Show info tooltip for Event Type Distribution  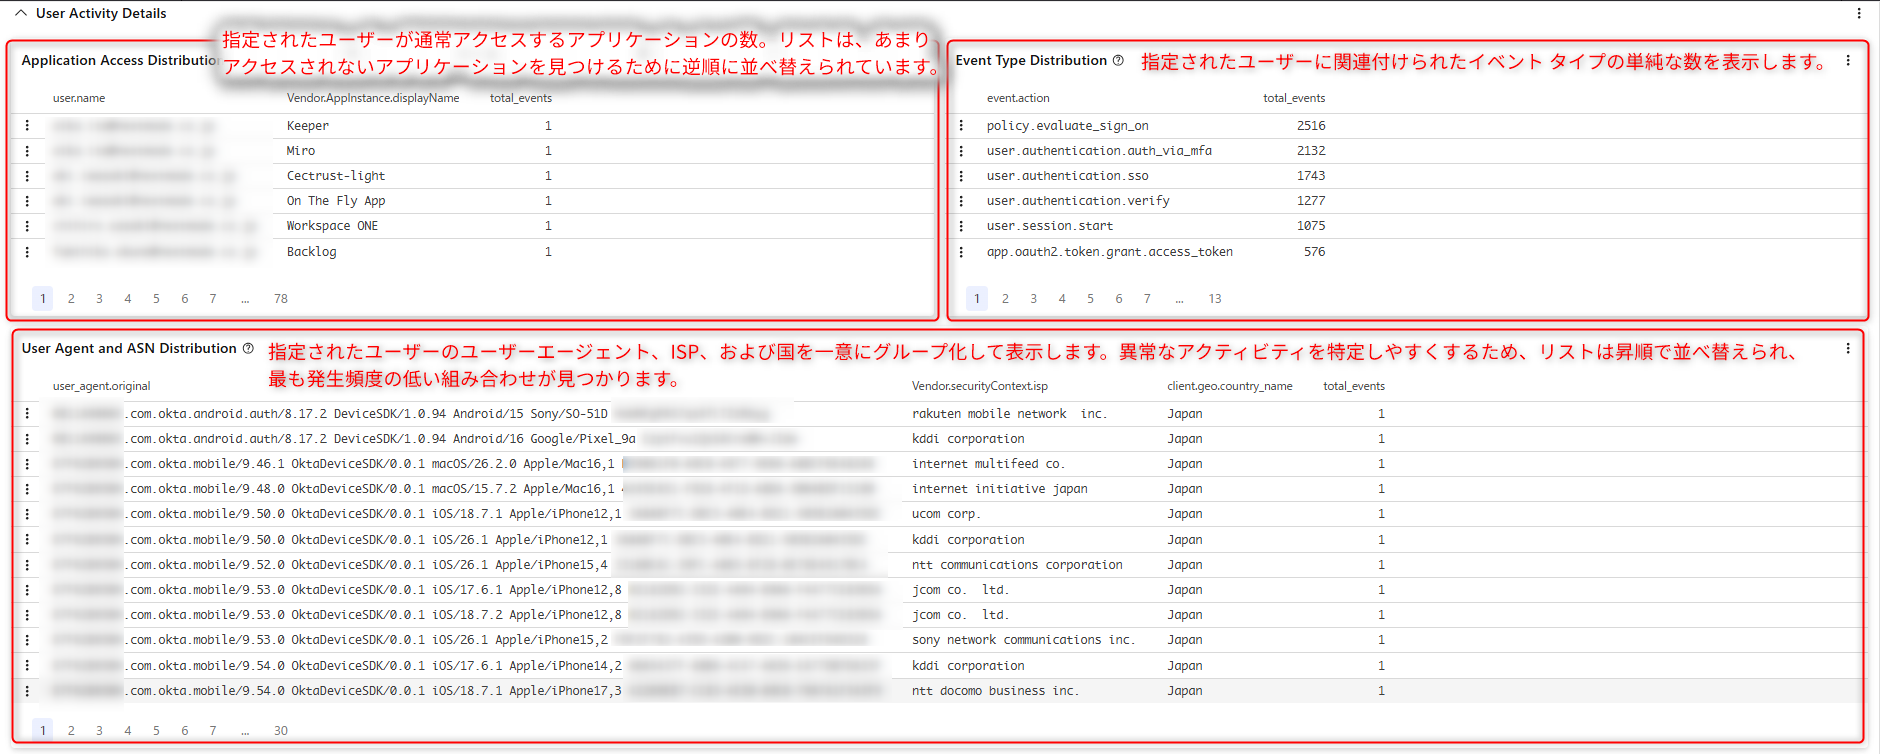[x=1118, y=60]
